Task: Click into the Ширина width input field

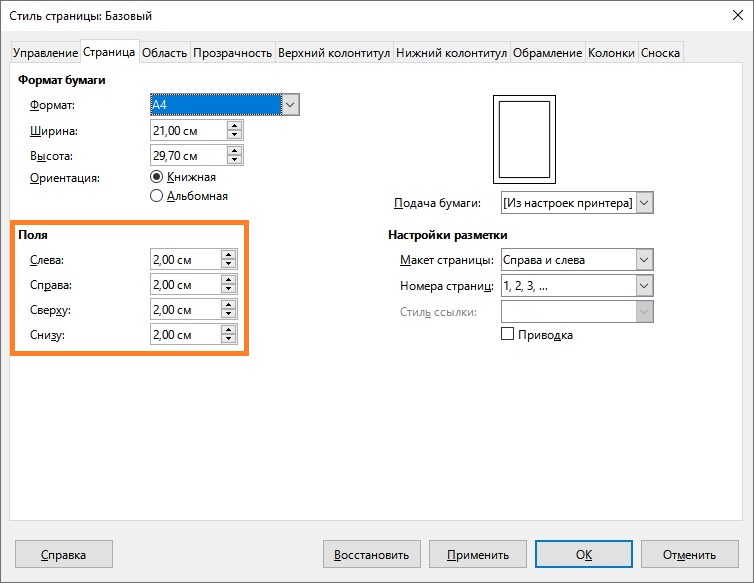Action: (x=187, y=130)
